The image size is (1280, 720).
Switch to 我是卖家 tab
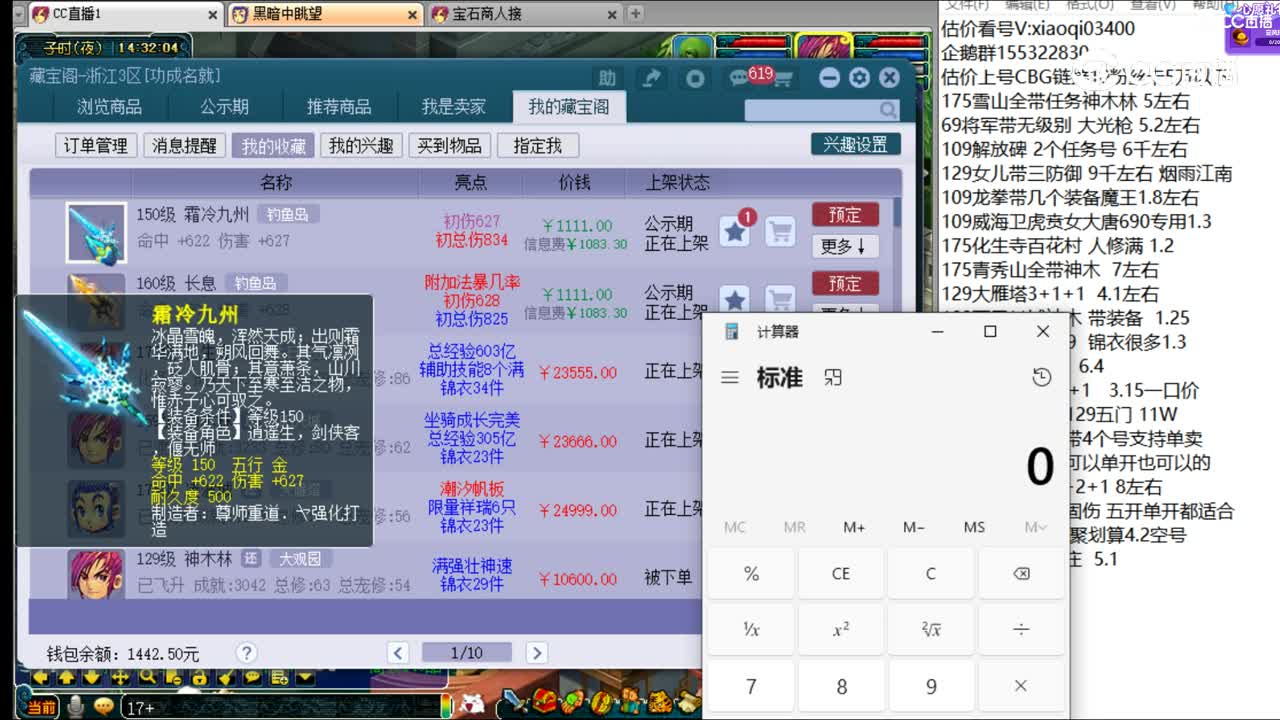coord(453,107)
